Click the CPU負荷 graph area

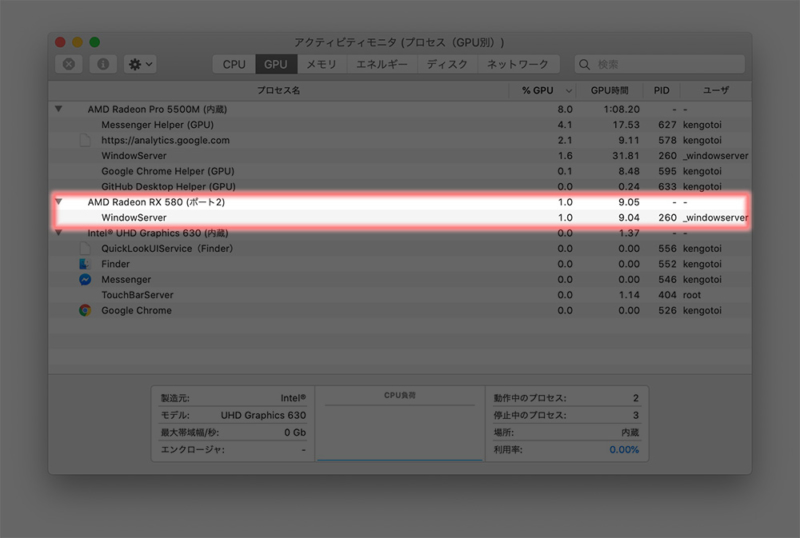(399, 433)
